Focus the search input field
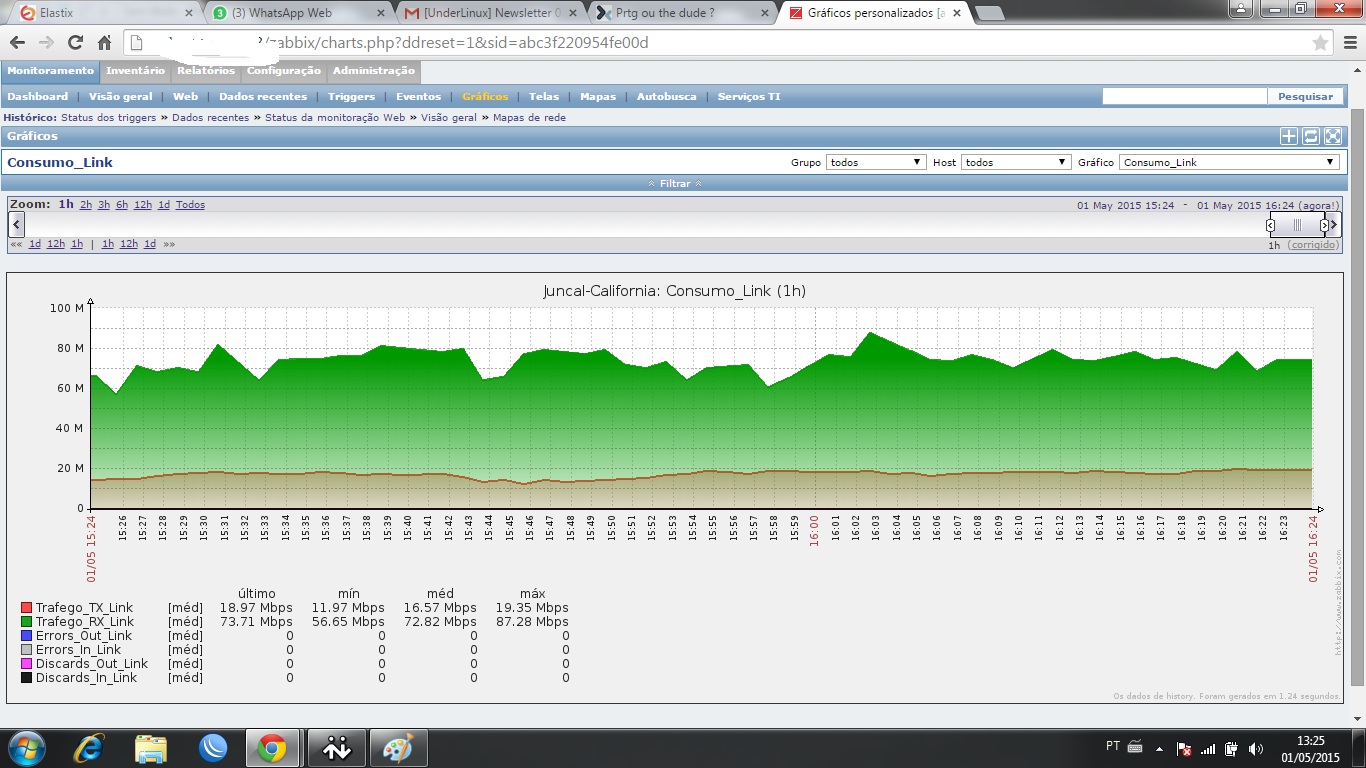 tap(1184, 97)
